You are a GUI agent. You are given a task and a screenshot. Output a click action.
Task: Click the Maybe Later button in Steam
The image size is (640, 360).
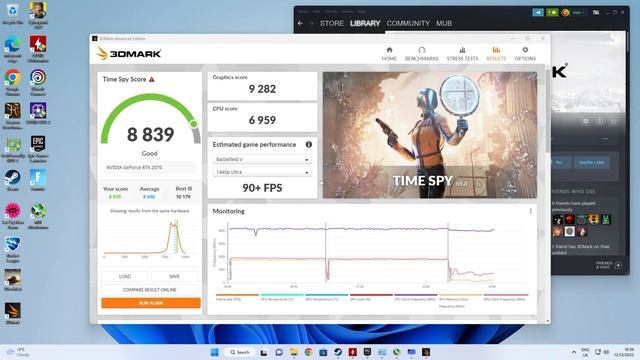591,162
